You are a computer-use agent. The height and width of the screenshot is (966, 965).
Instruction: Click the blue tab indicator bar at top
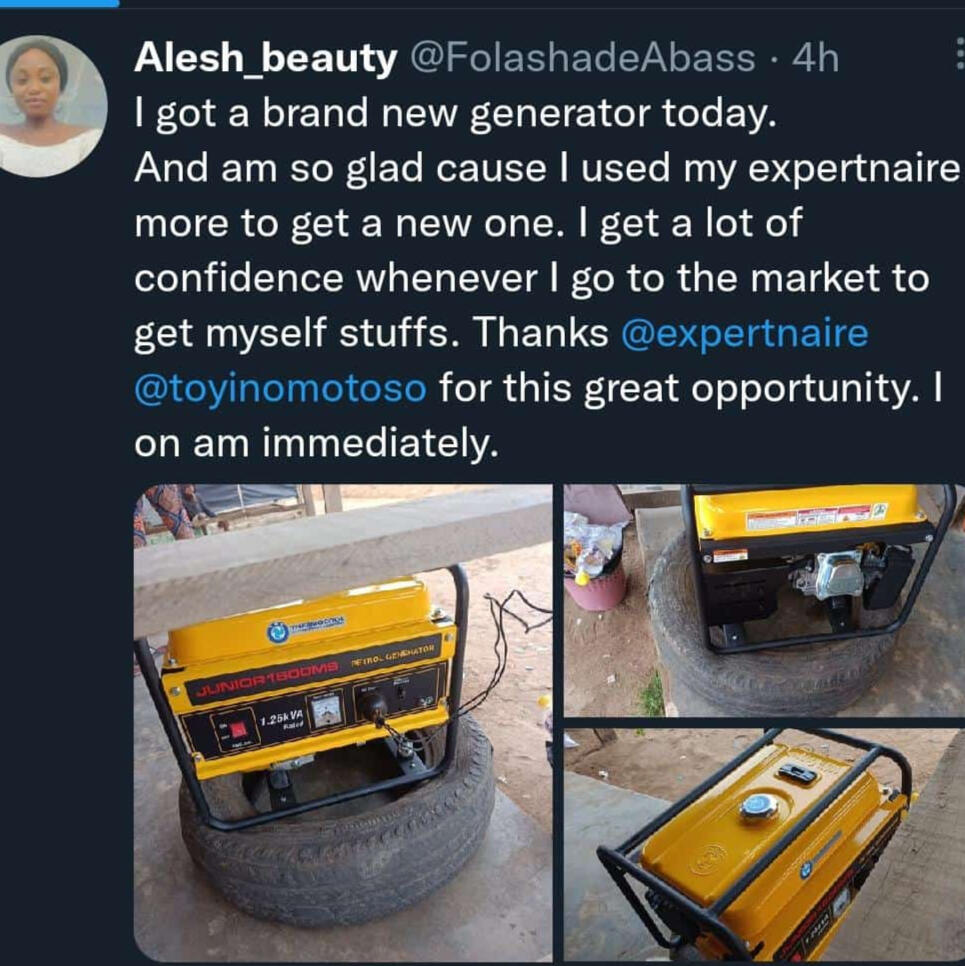point(59,3)
